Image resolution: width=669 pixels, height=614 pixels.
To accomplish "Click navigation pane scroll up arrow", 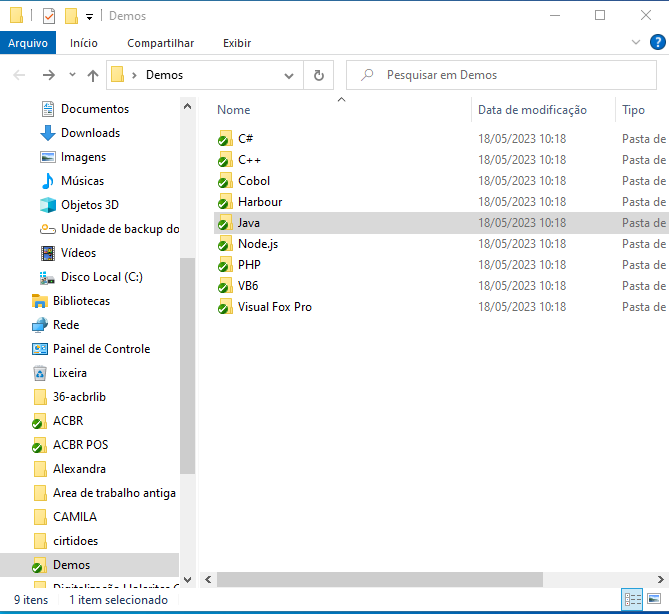I will point(187,106).
